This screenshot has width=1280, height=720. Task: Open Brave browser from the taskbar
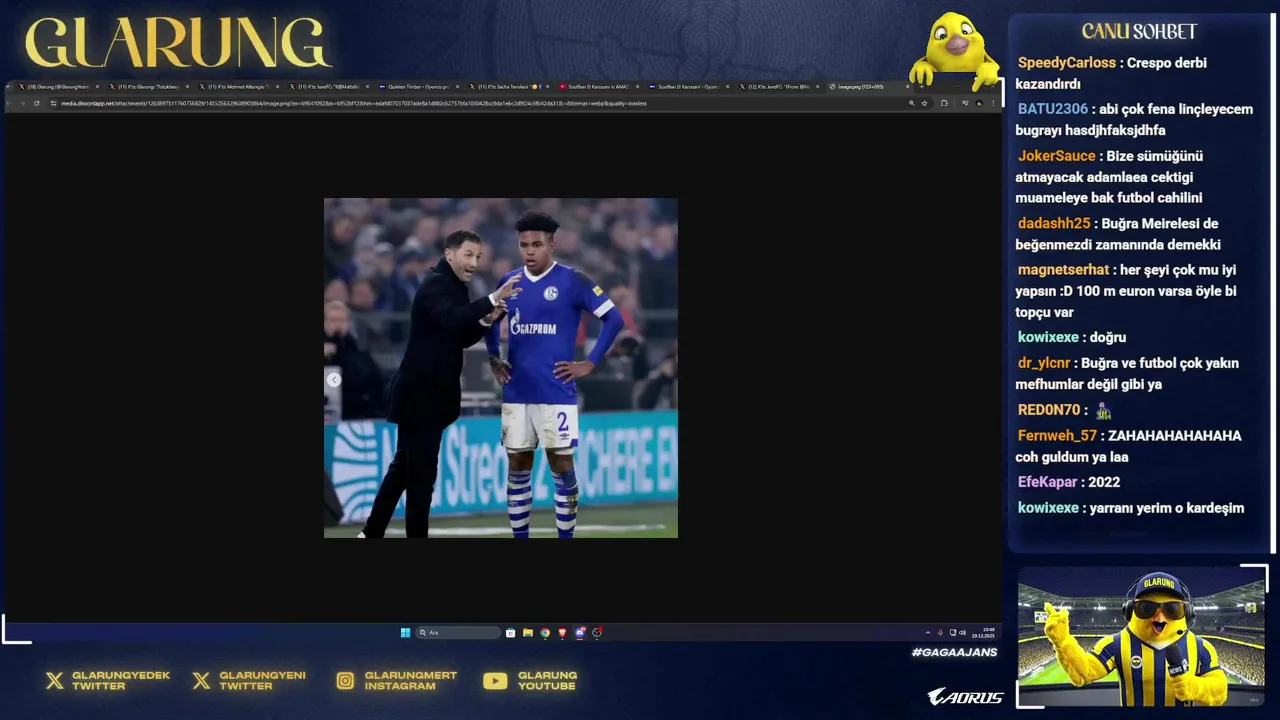click(562, 632)
